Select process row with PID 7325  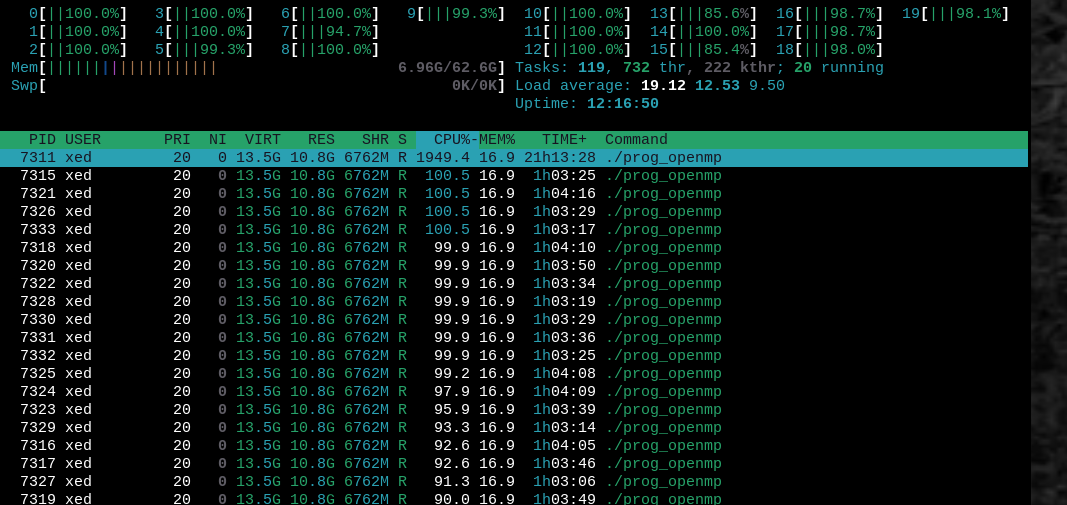click(514, 374)
